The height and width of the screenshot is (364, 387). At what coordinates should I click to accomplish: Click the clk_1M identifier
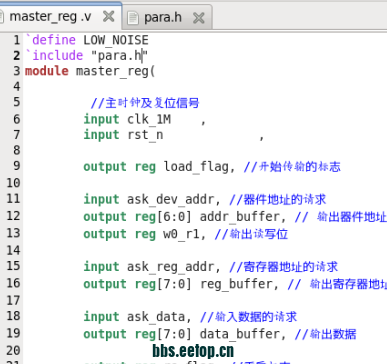pos(149,119)
